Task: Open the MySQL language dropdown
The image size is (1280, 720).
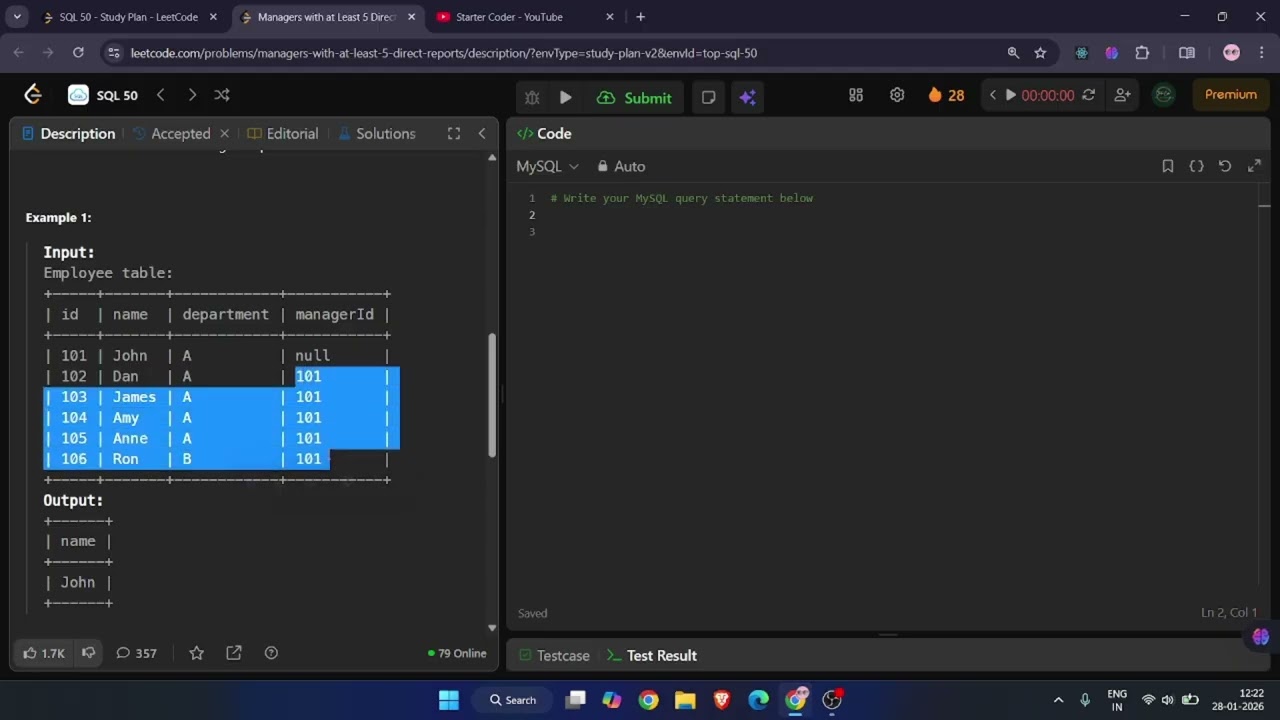Action: pyautogui.click(x=547, y=166)
